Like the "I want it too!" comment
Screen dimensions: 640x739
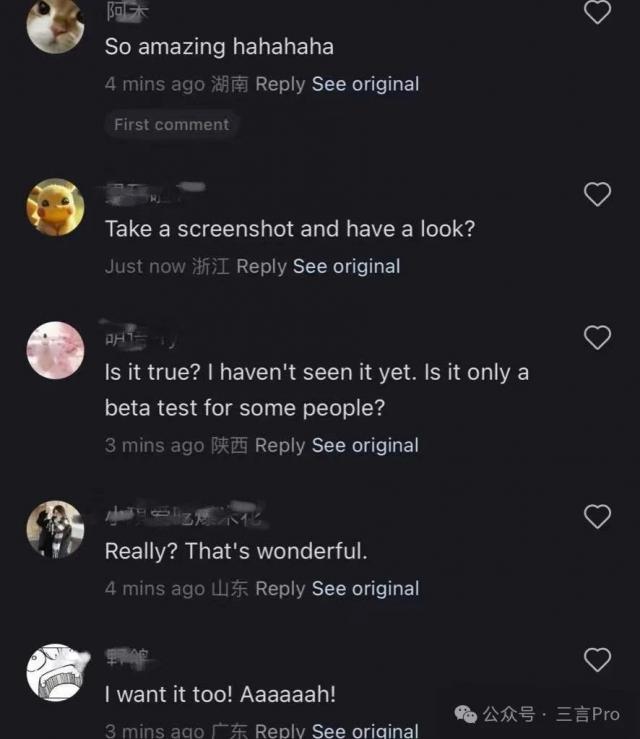(x=597, y=659)
